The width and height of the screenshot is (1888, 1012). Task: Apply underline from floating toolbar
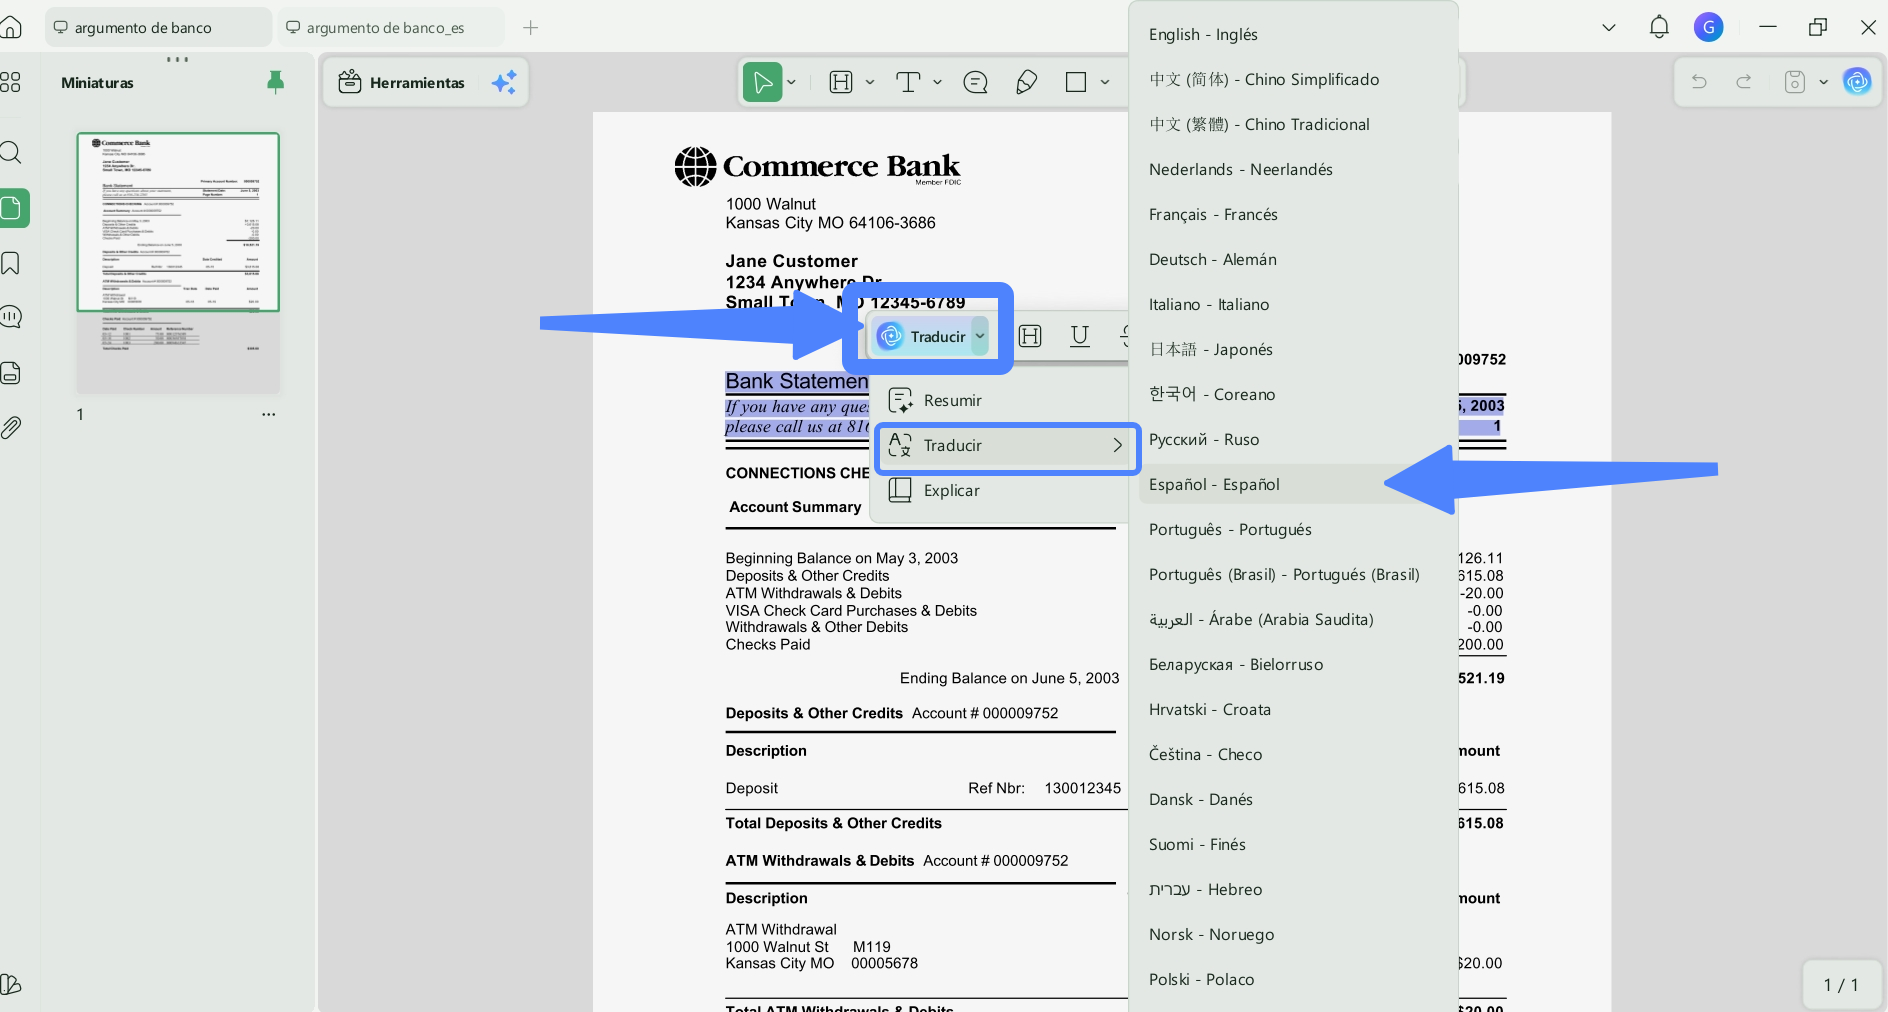click(x=1080, y=336)
